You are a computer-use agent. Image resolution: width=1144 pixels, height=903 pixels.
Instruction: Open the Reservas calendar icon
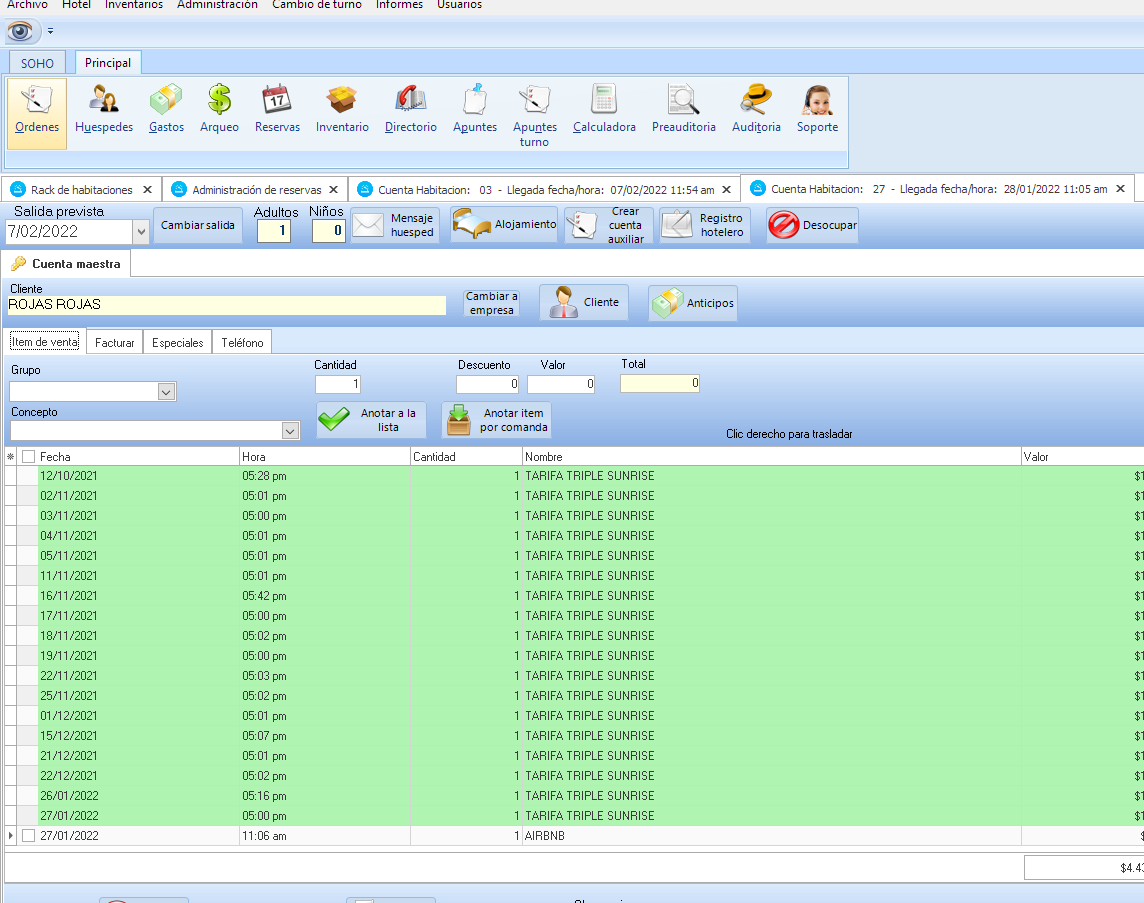pos(277,101)
